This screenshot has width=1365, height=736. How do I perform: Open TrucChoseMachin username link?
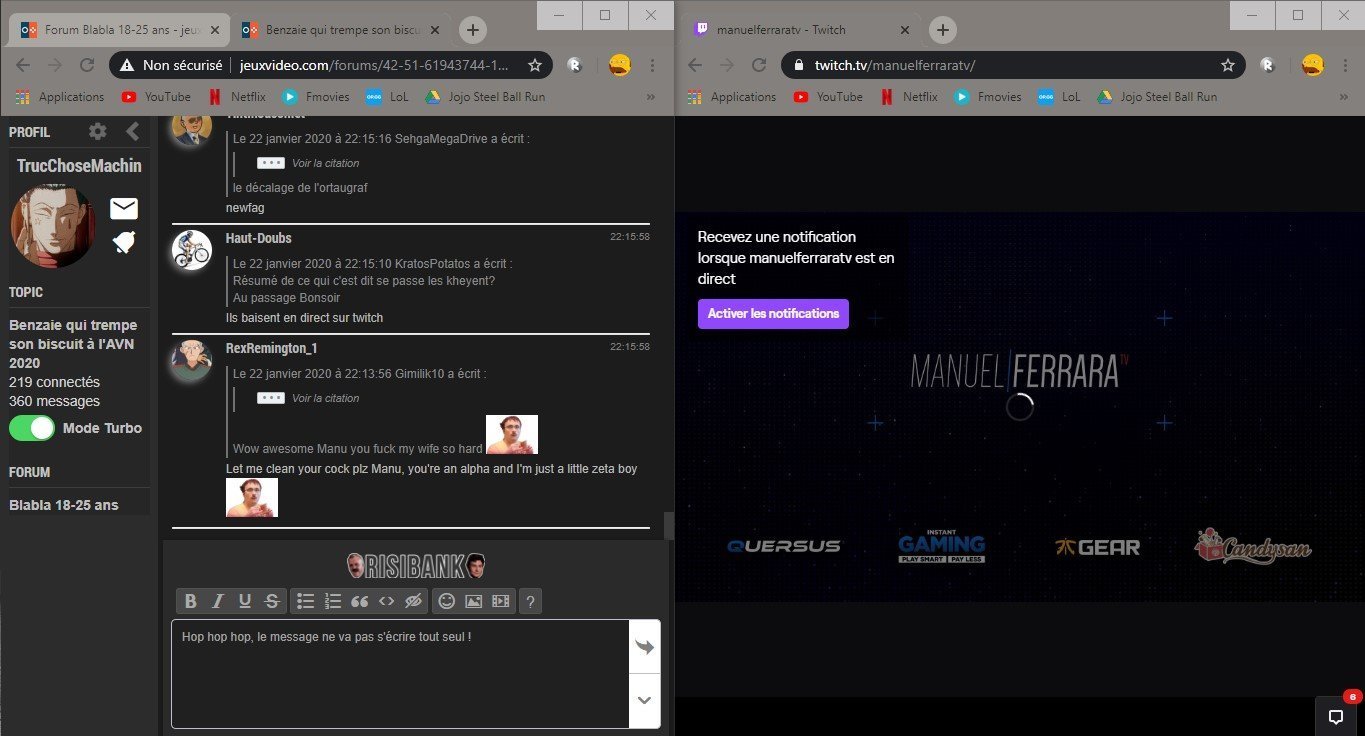(79, 165)
